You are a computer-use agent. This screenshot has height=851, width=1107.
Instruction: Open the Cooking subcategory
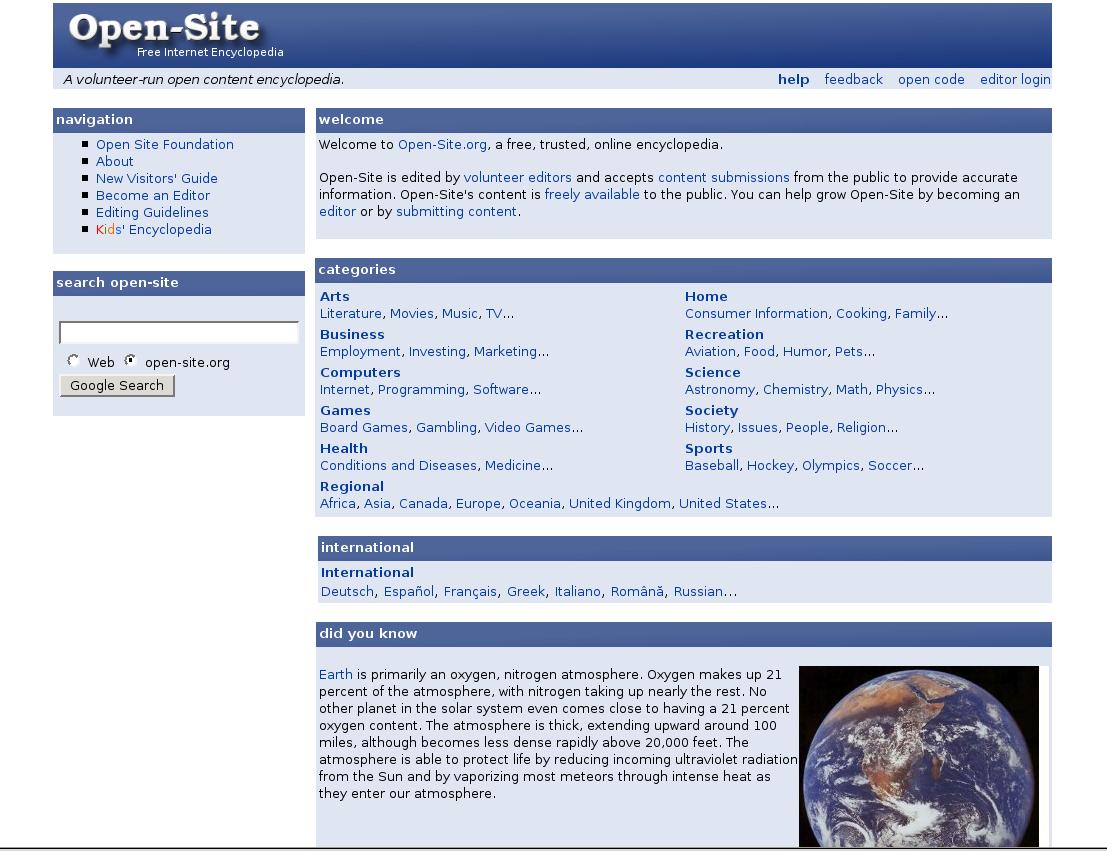pos(861,314)
